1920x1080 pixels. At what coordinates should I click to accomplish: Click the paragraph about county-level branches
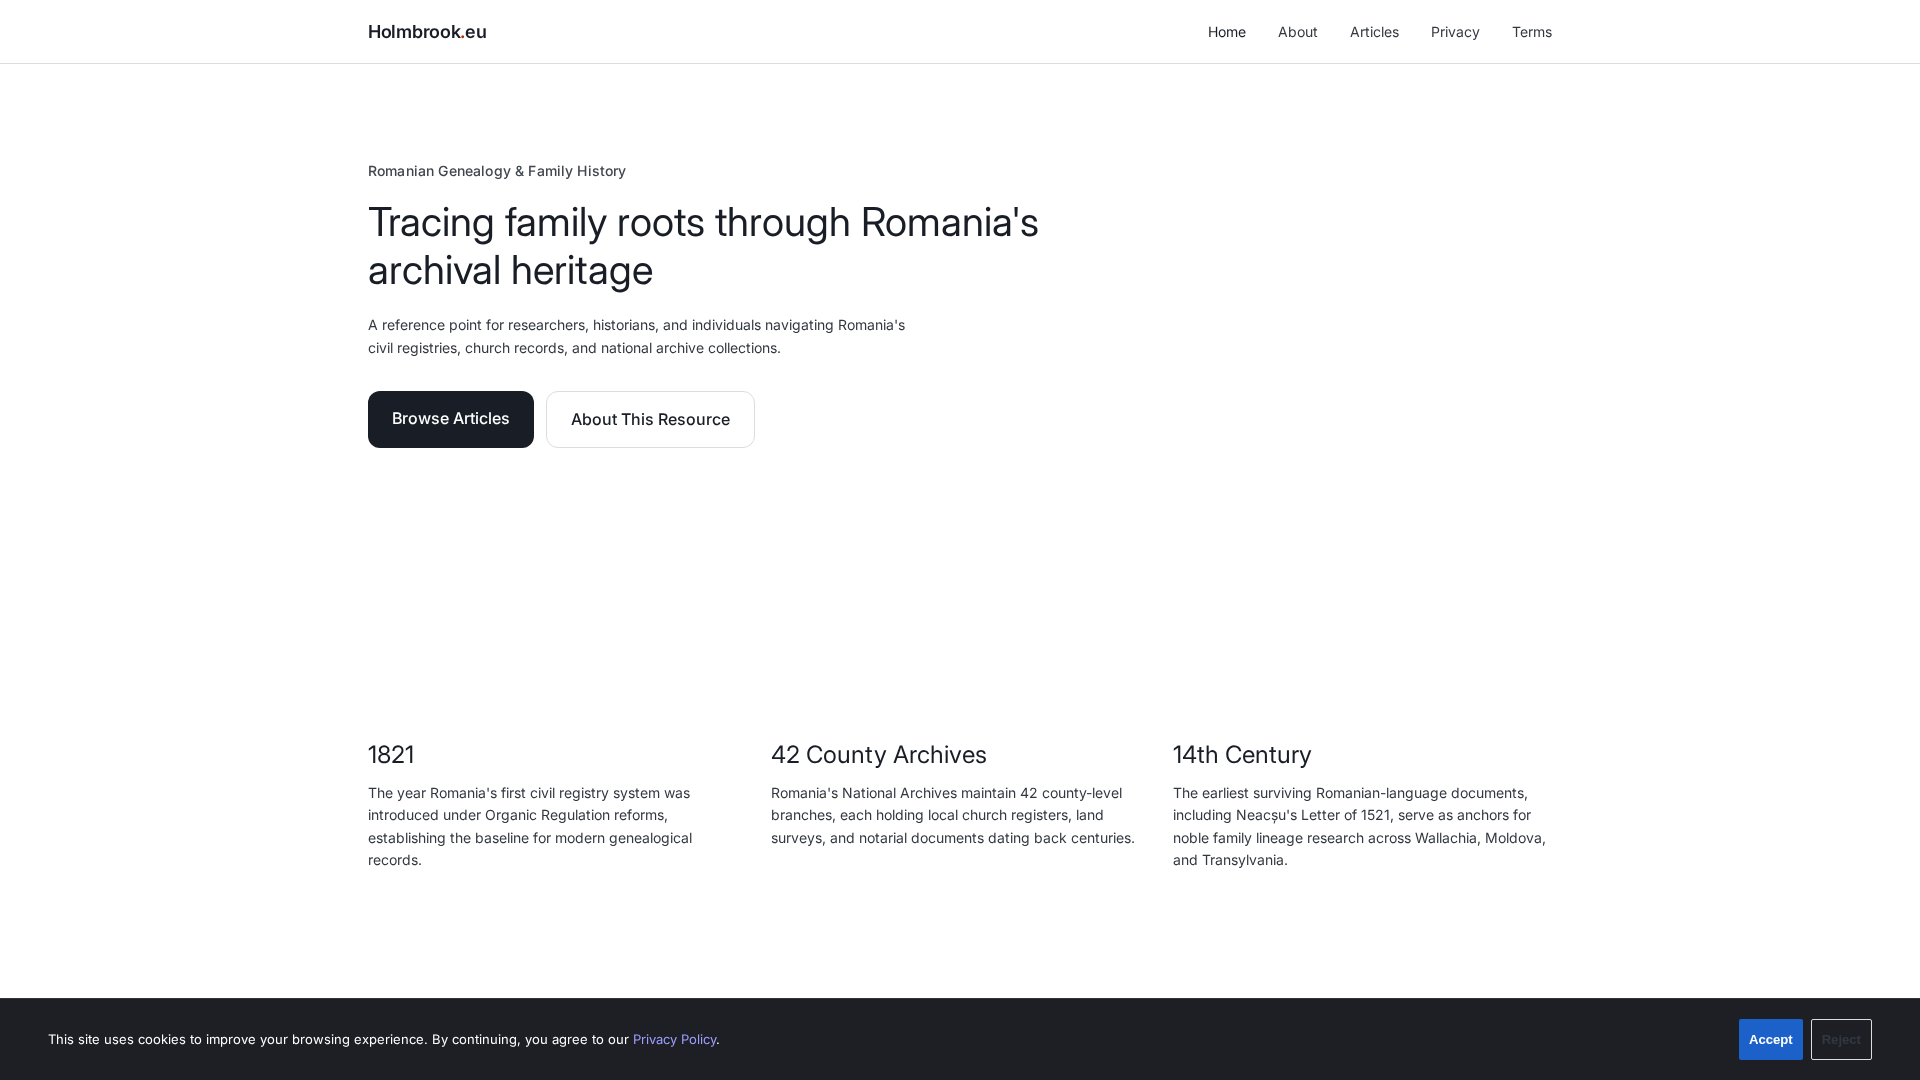pos(953,815)
